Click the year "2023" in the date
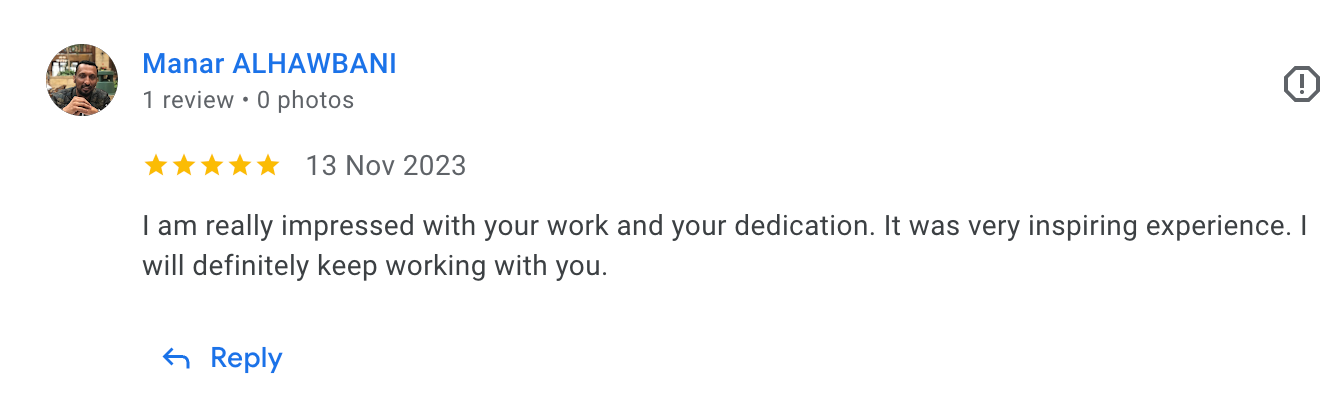This screenshot has height=412, width=1322. (434, 165)
